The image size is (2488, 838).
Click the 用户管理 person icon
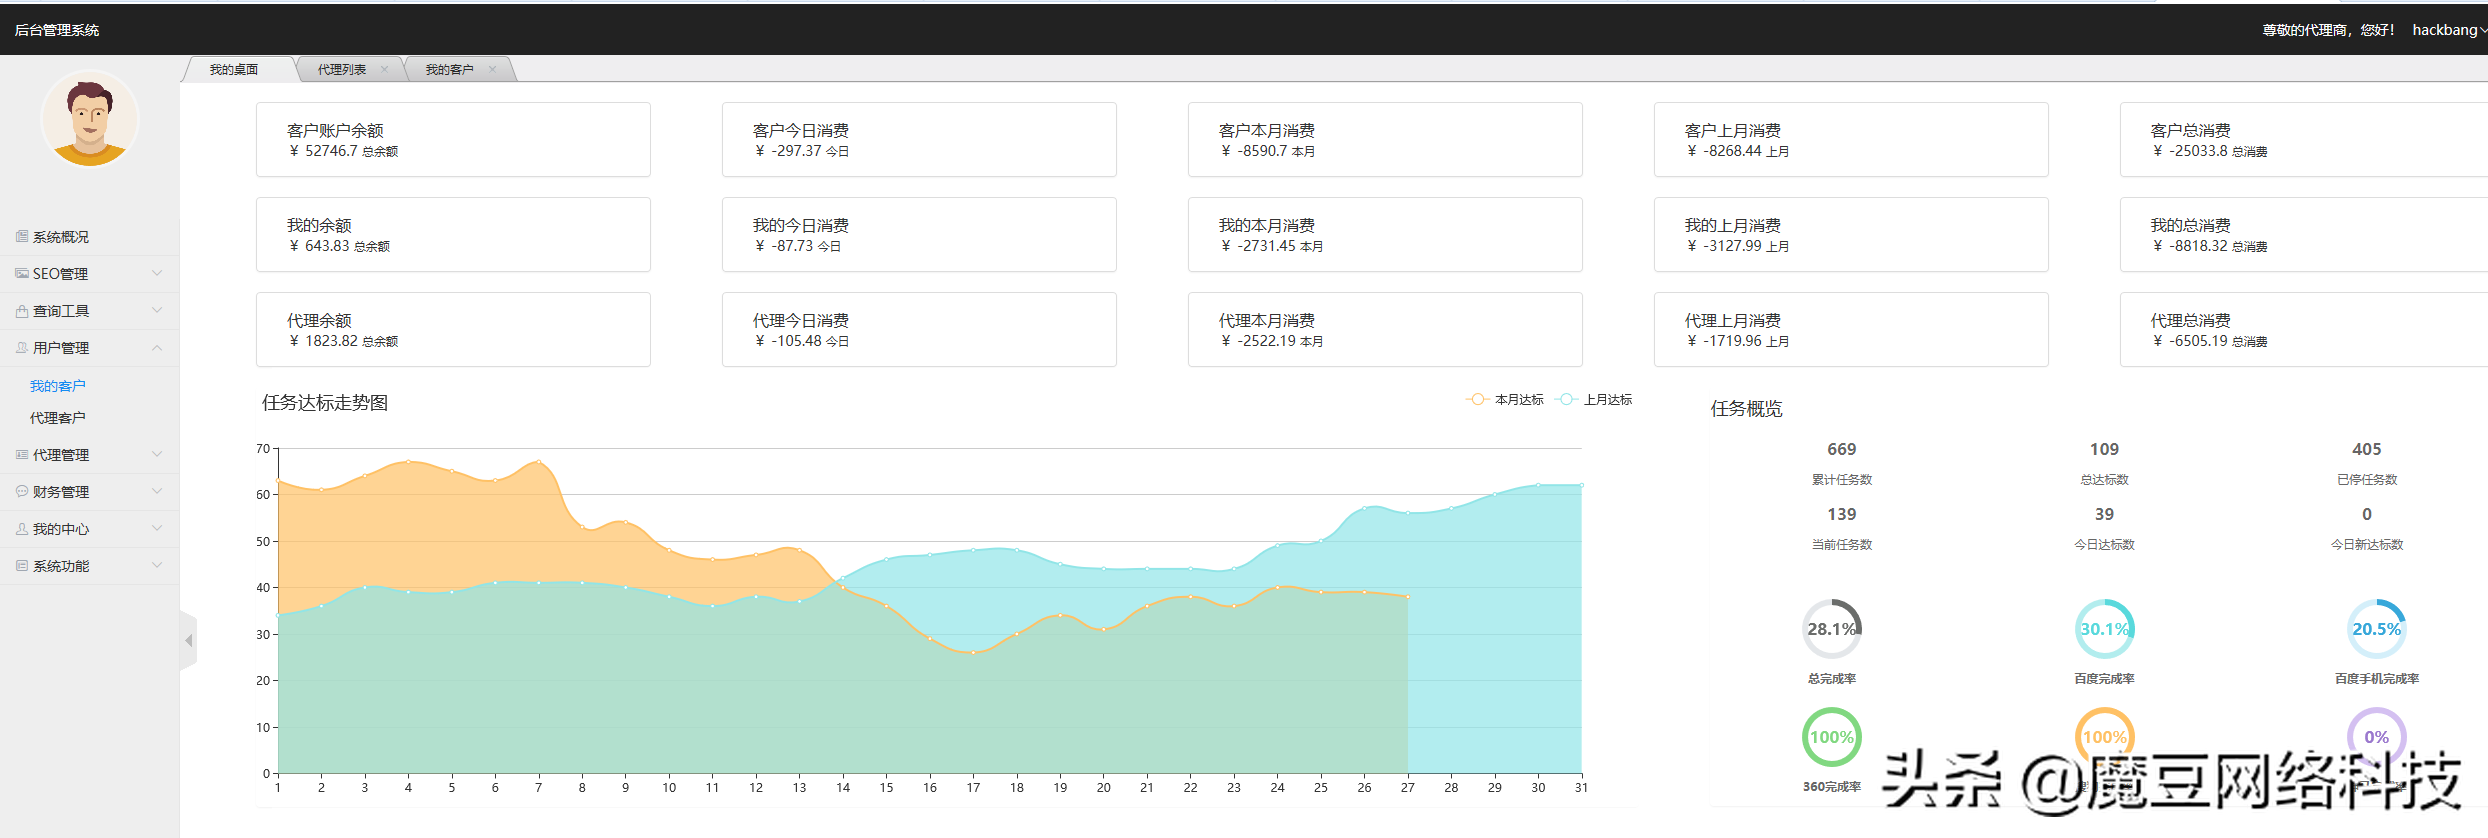point(21,348)
